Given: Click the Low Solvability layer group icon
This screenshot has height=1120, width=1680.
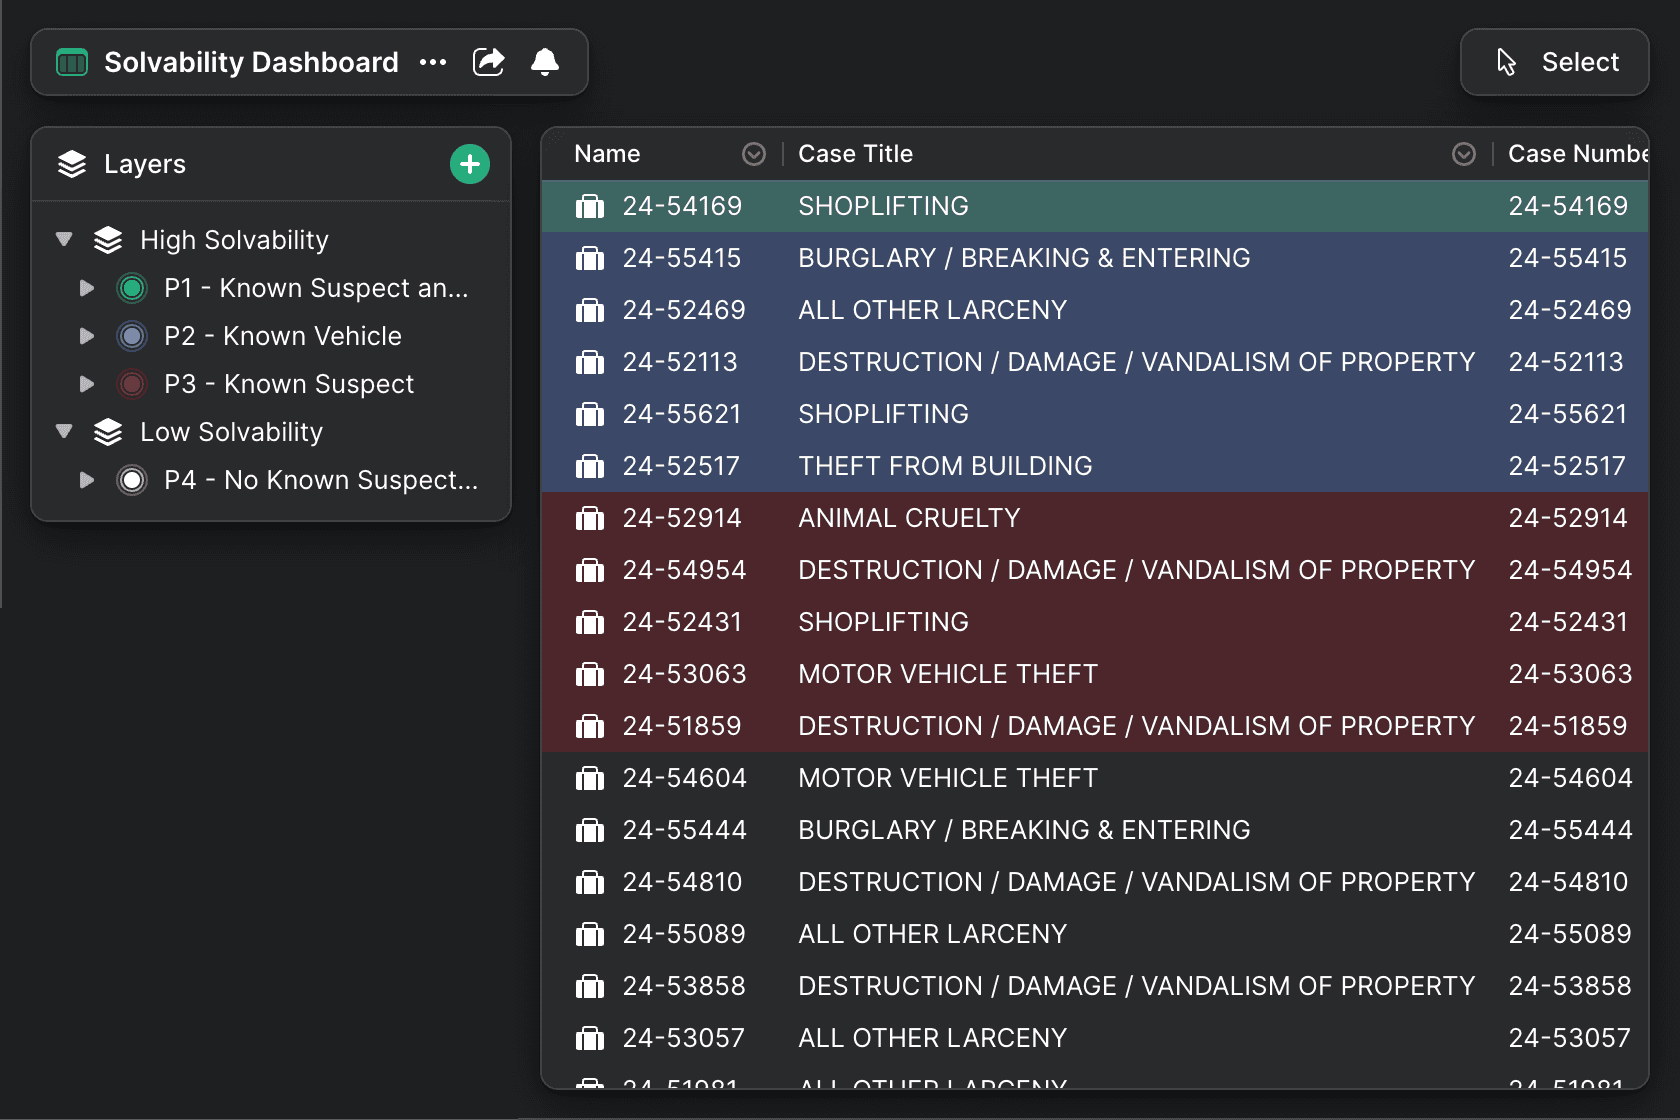Looking at the screenshot, I should (x=108, y=432).
